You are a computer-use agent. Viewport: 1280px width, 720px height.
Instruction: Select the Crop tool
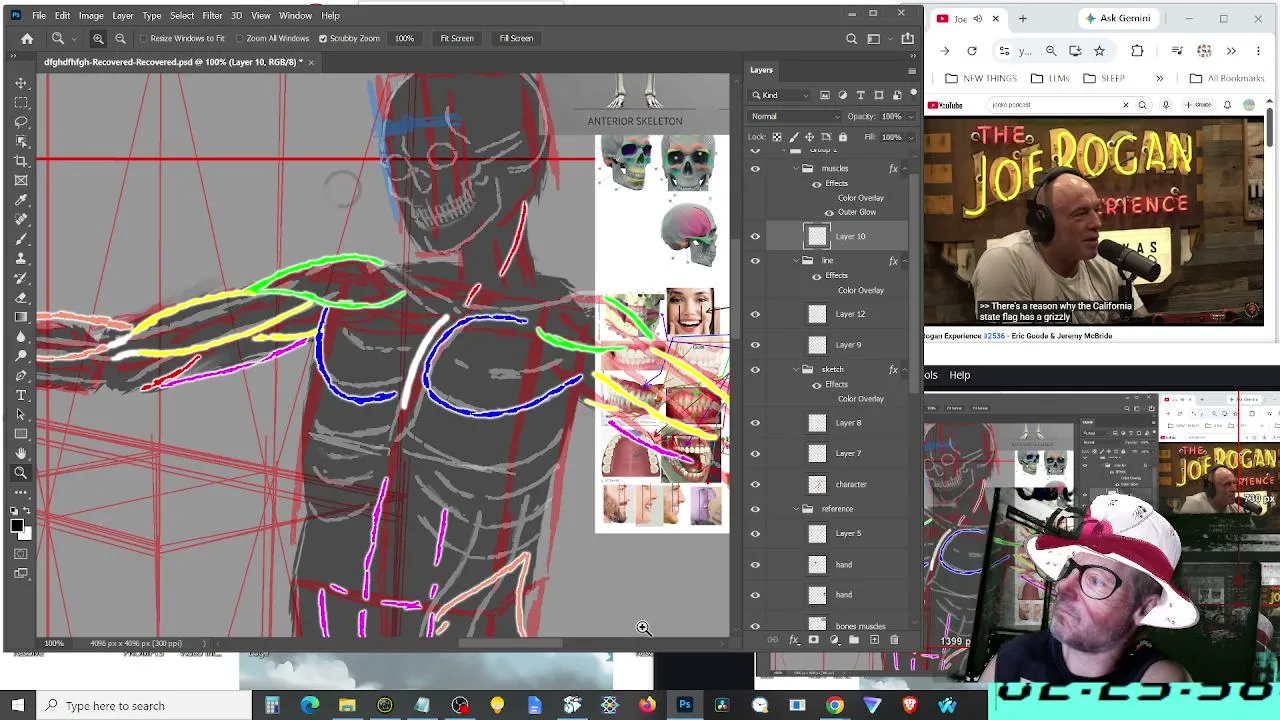(x=21, y=161)
